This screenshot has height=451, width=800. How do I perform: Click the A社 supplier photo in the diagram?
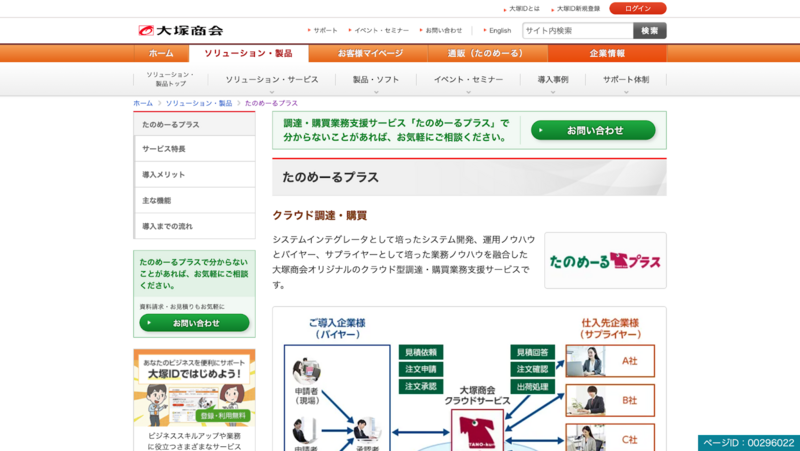click(585, 361)
